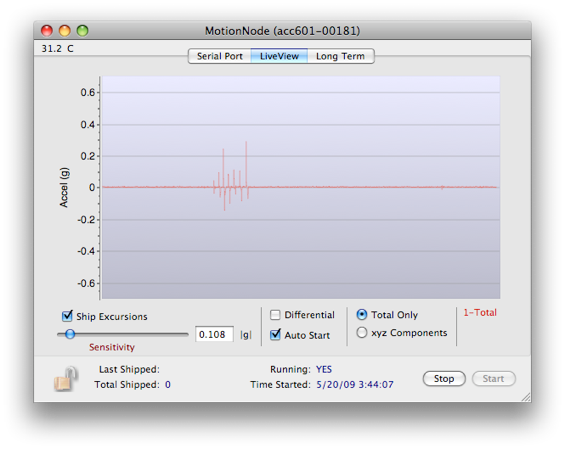Click the red close window button

pyautogui.click(x=47, y=31)
